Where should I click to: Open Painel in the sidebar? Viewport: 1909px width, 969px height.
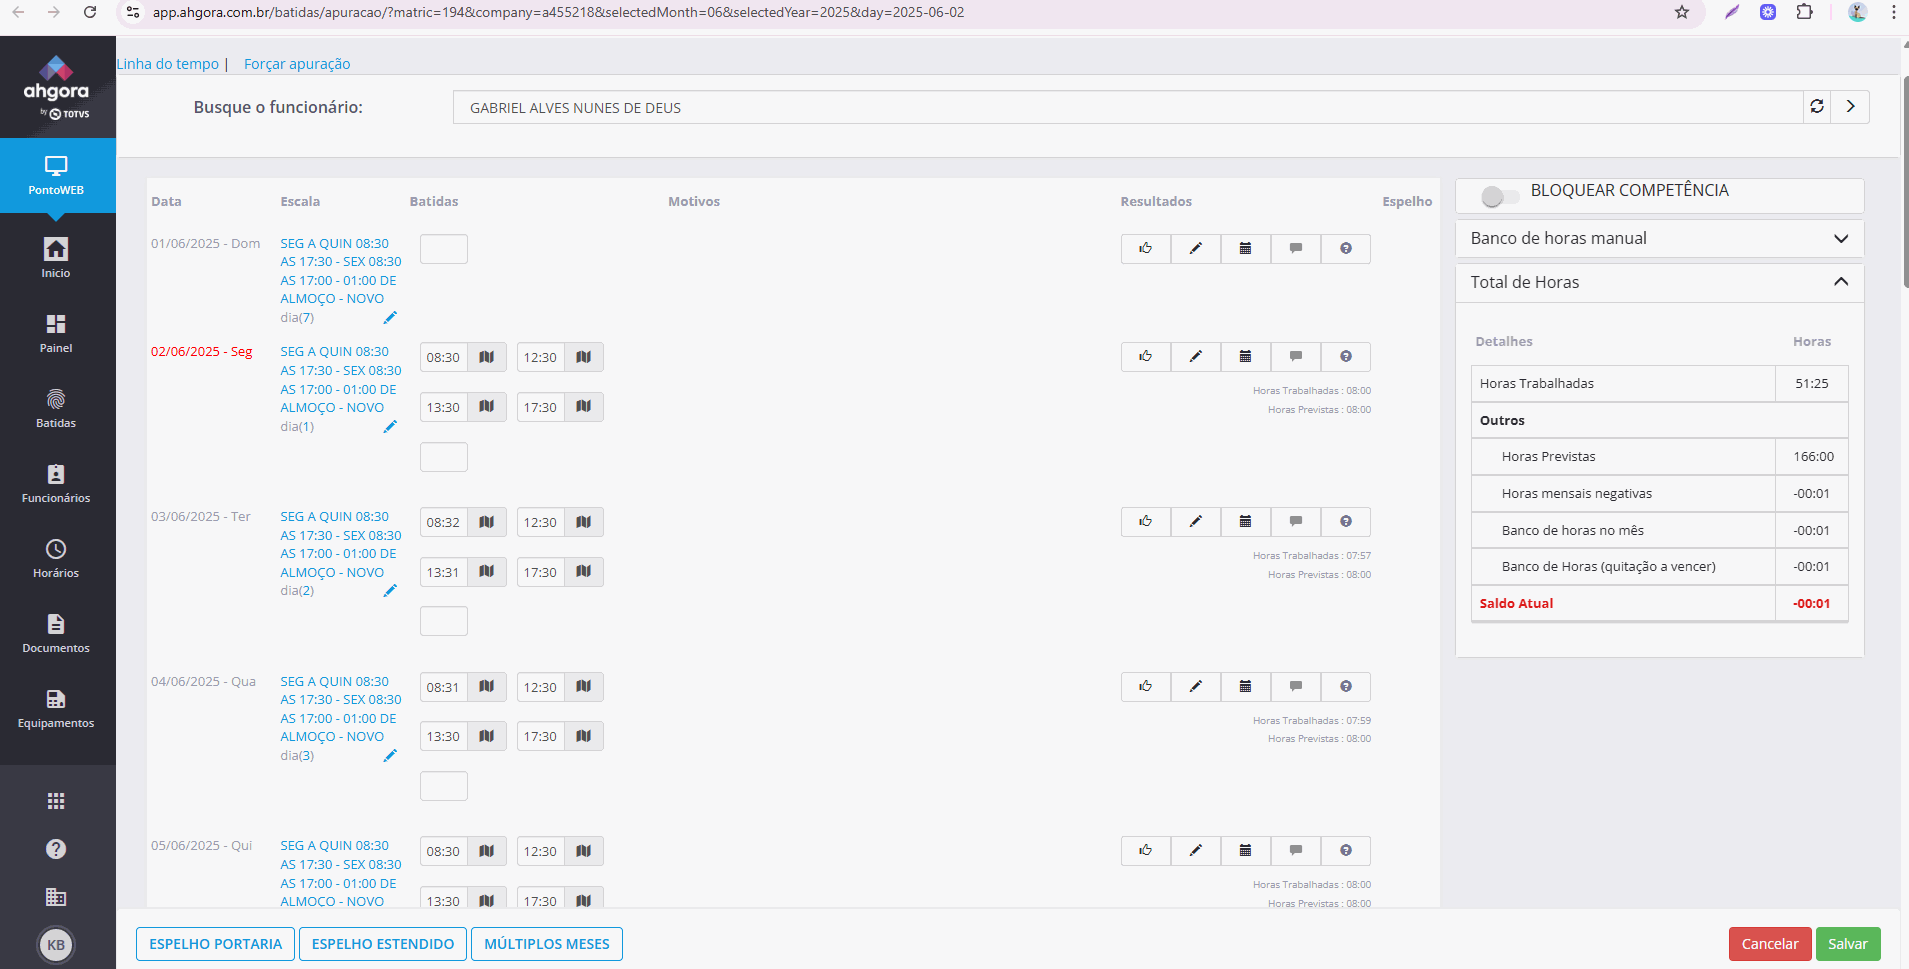click(x=56, y=333)
